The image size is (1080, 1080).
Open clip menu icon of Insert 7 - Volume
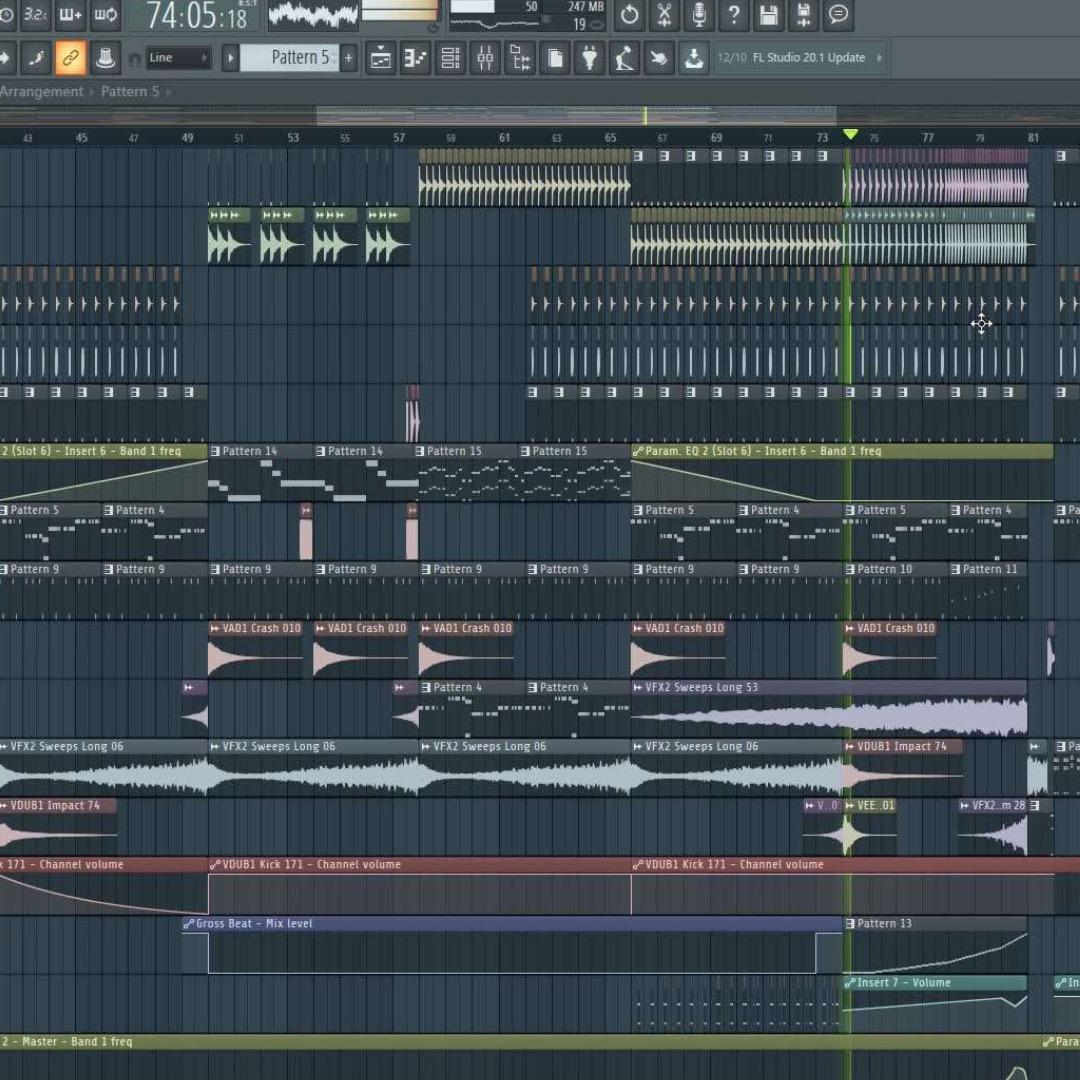[850, 983]
